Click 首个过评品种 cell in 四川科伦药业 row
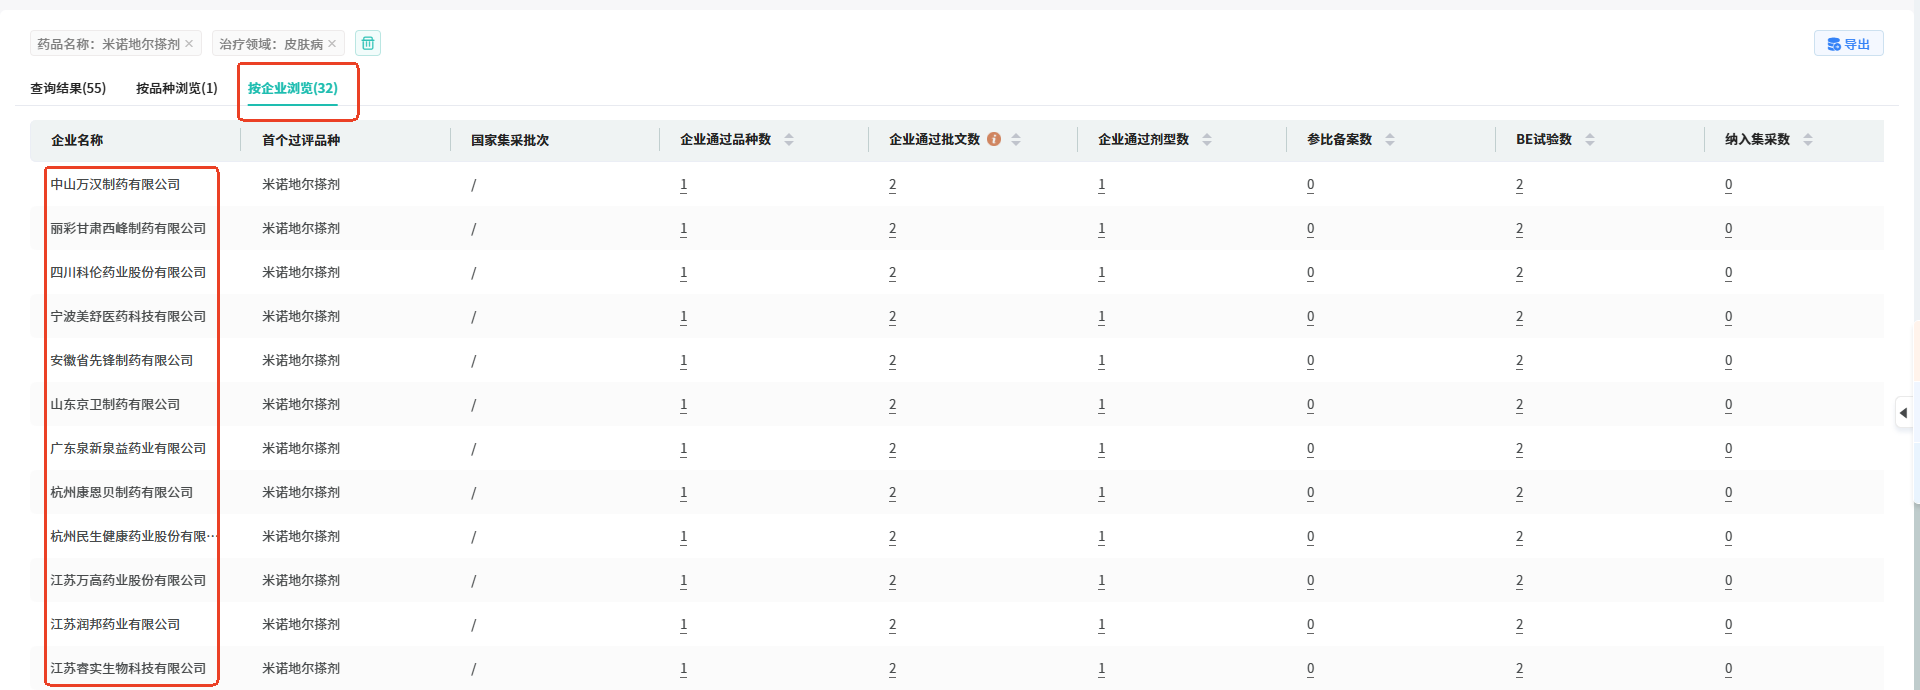 301,272
